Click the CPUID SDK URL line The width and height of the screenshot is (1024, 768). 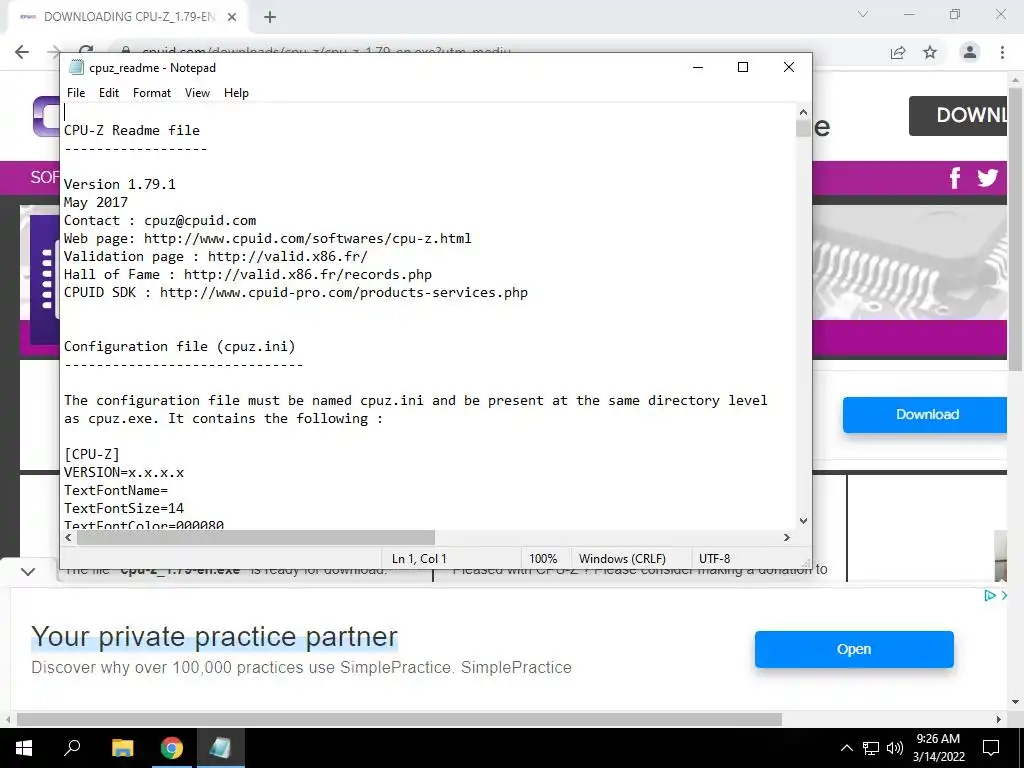click(x=296, y=293)
